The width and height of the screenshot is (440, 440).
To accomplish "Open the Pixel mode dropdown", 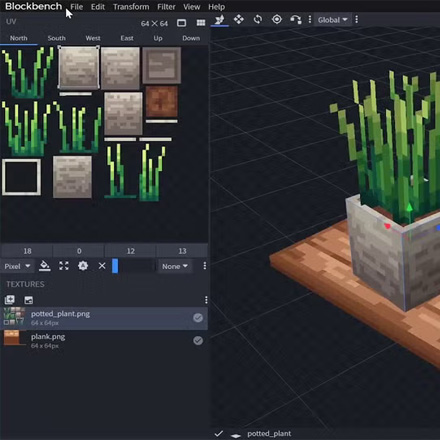I will point(17,266).
